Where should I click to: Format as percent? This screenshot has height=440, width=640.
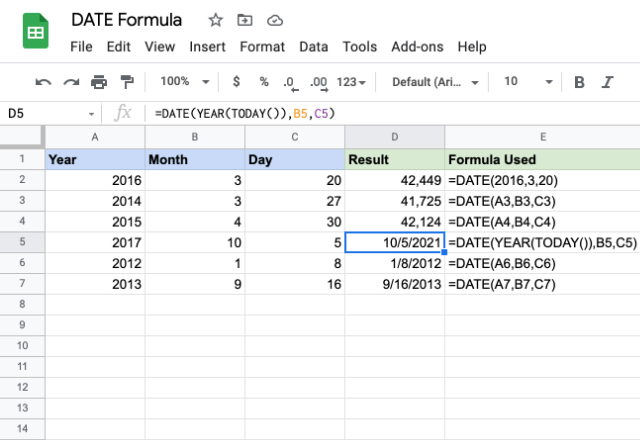coord(264,82)
